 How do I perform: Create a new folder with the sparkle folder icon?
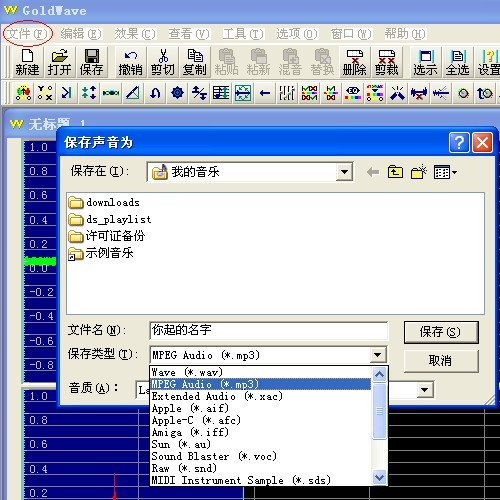click(419, 172)
